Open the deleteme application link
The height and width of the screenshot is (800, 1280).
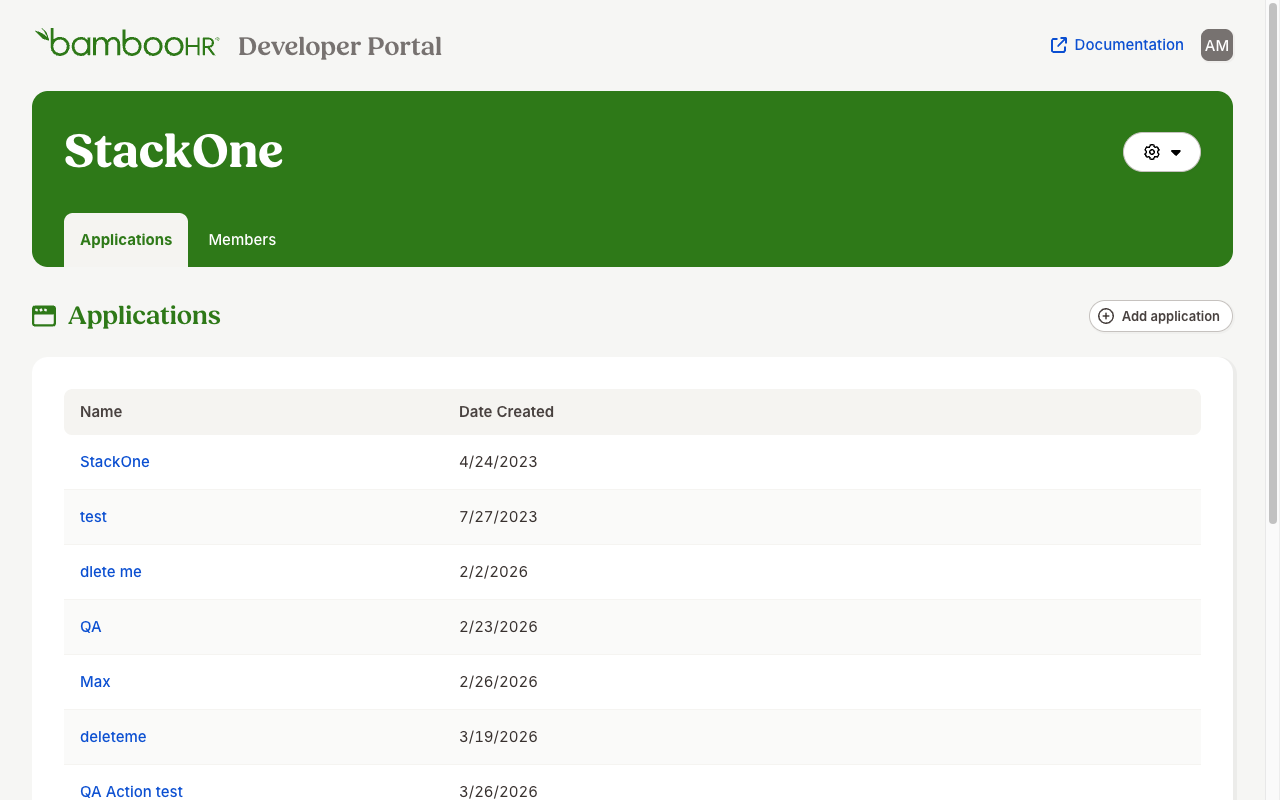pos(113,737)
